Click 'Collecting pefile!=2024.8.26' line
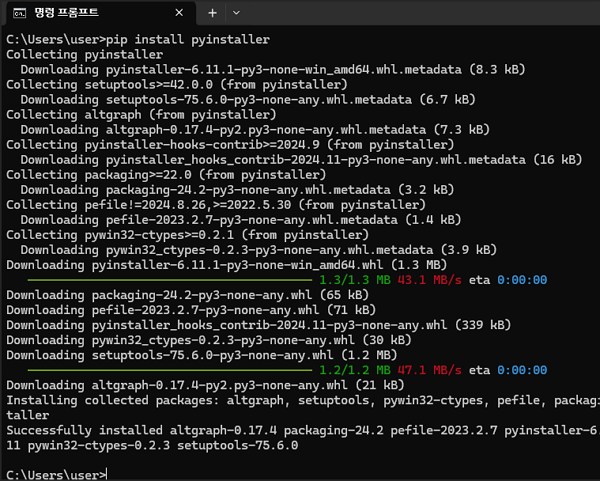 [216, 205]
